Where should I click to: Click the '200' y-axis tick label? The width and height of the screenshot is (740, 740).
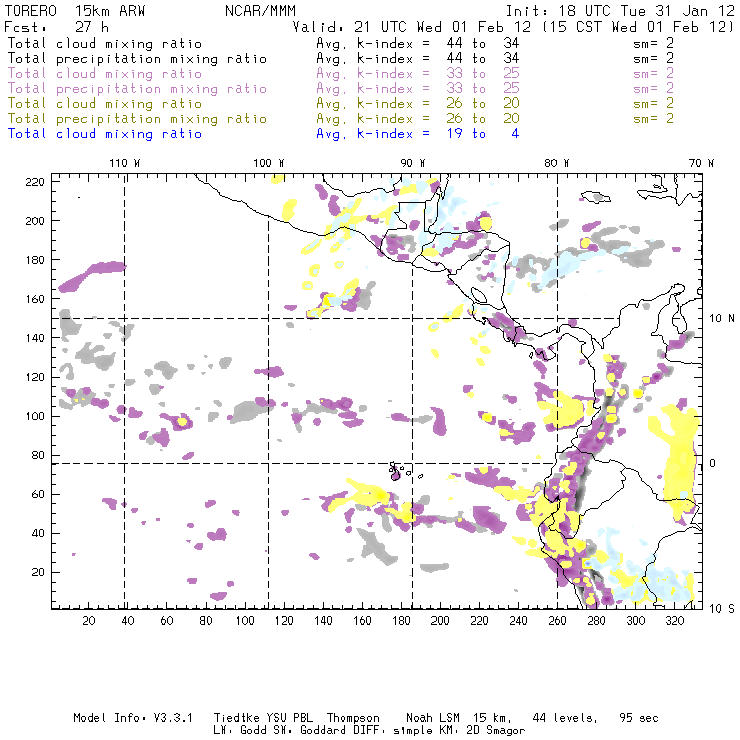(x=35, y=221)
